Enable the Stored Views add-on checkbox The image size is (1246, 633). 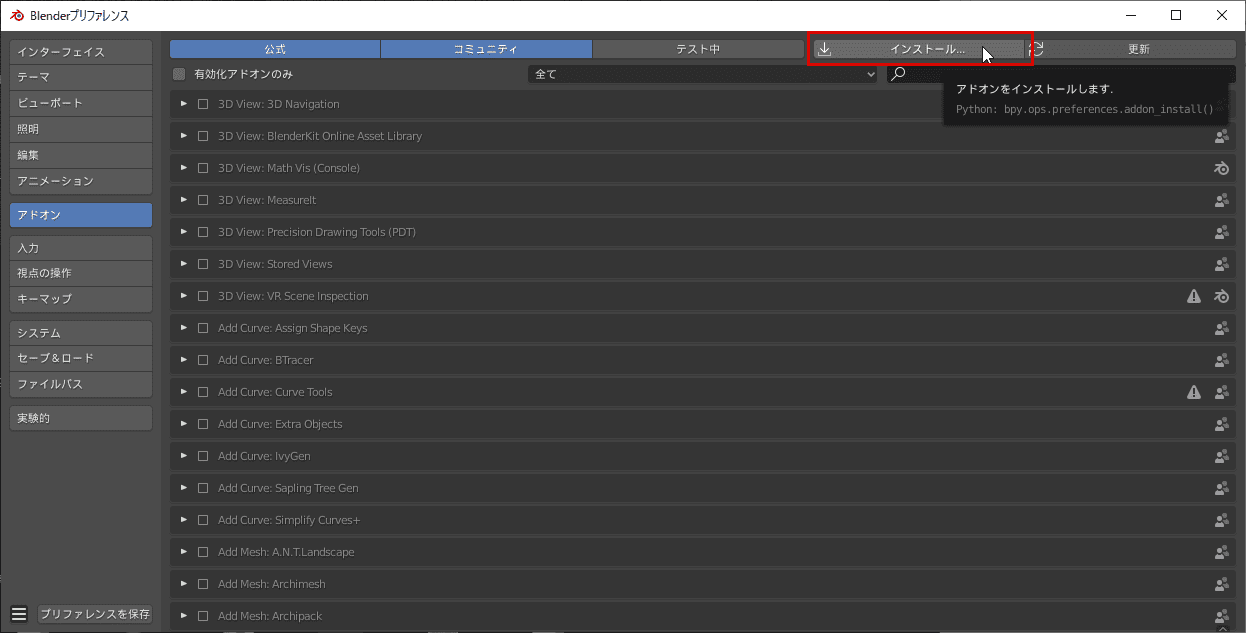[x=203, y=264]
